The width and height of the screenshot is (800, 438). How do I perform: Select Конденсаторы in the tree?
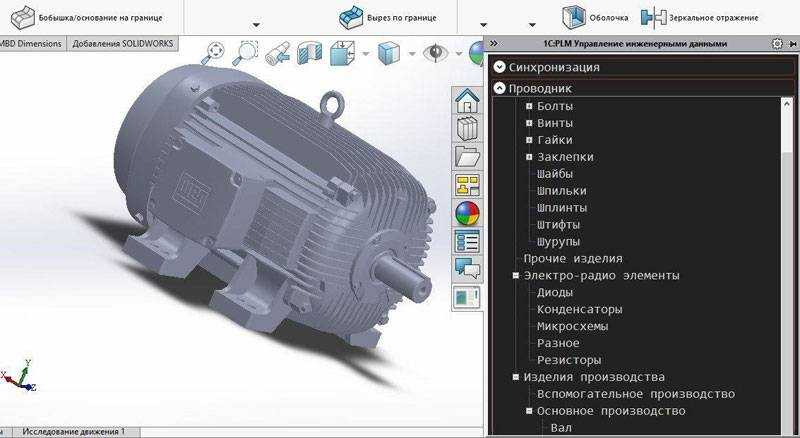pyautogui.click(x=579, y=309)
